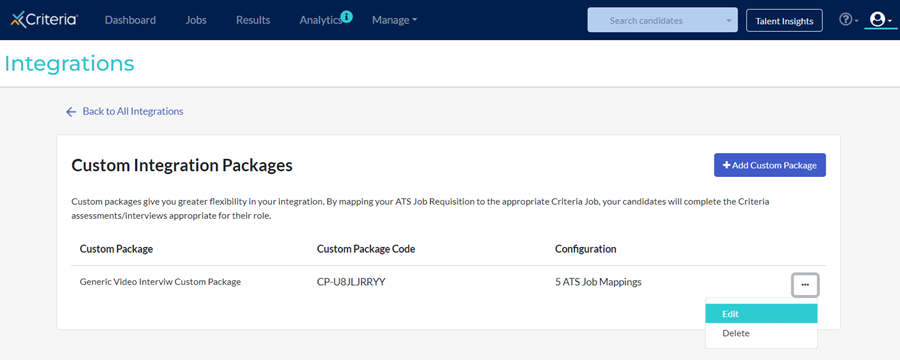Open the three-dot actions menu
The height and width of the screenshot is (360, 900).
805,284
